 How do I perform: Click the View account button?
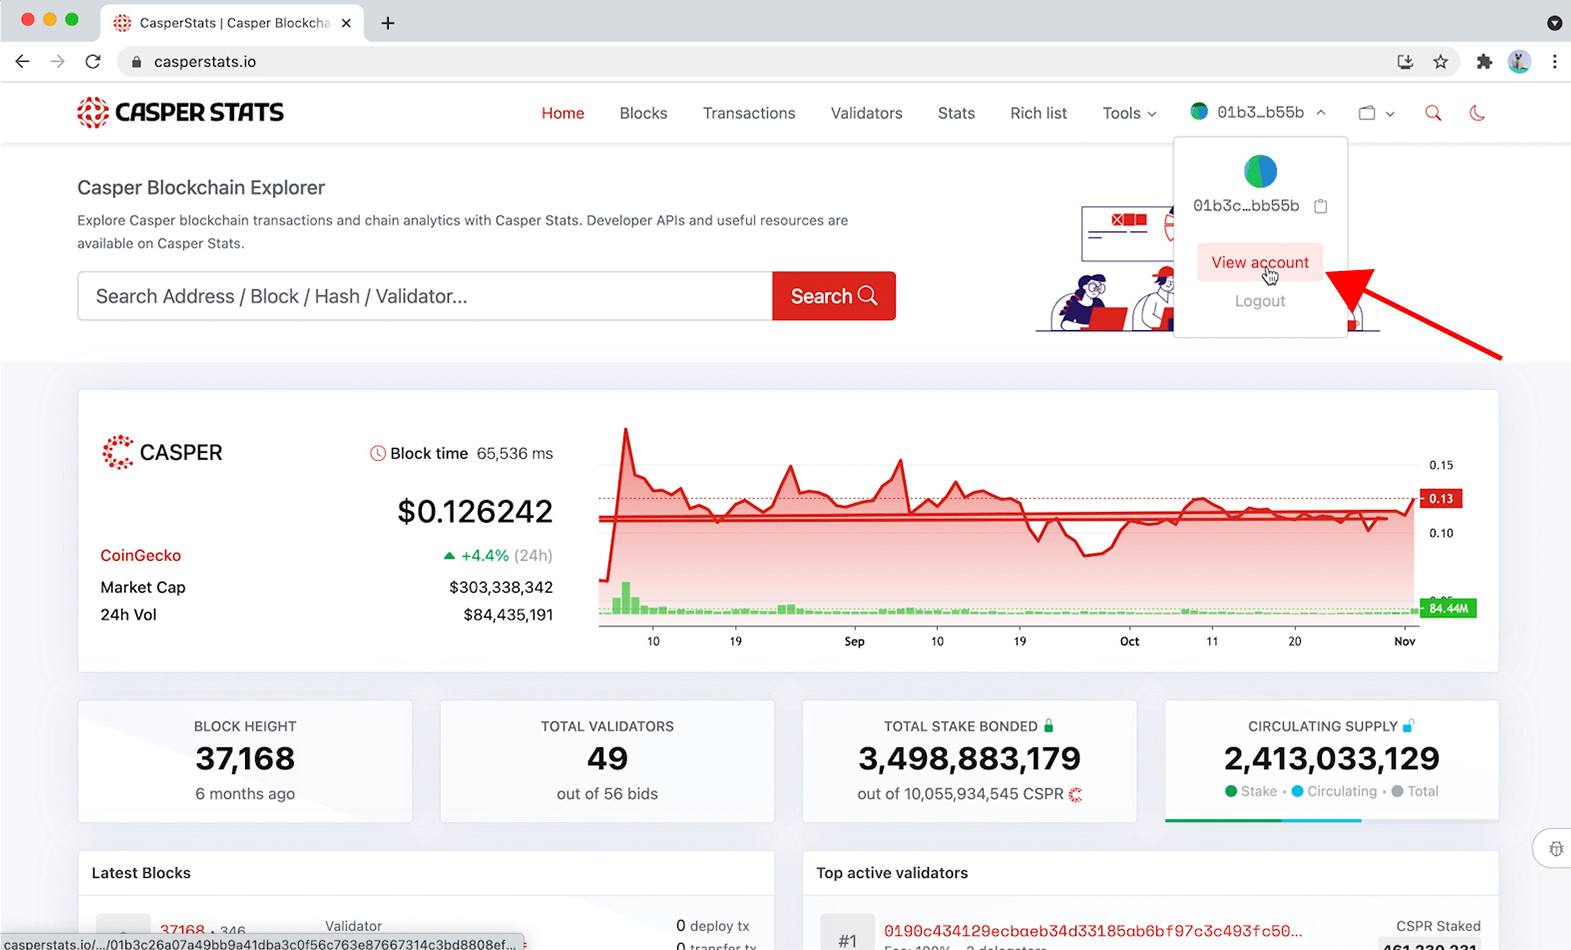(x=1260, y=262)
